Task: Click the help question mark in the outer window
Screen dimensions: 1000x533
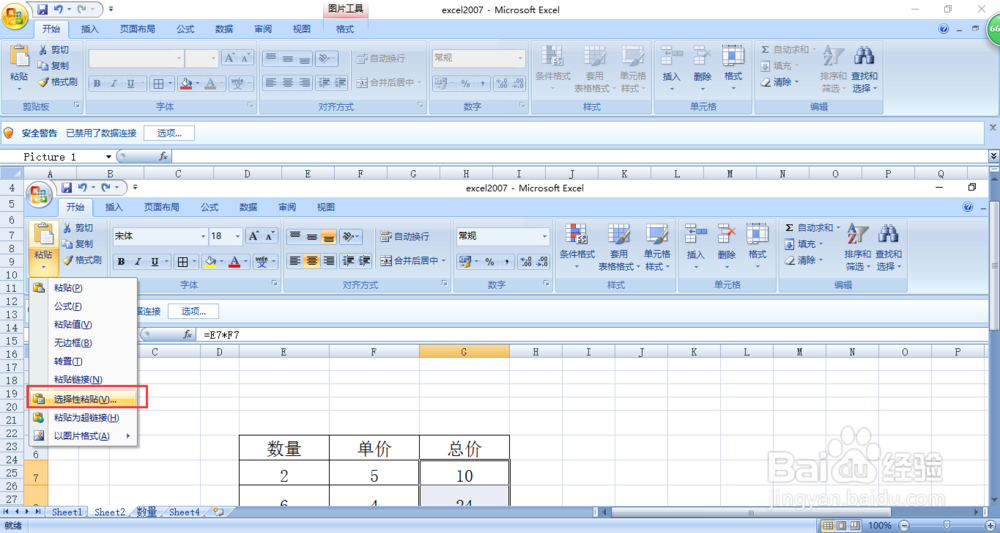Action: pos(944,29)
